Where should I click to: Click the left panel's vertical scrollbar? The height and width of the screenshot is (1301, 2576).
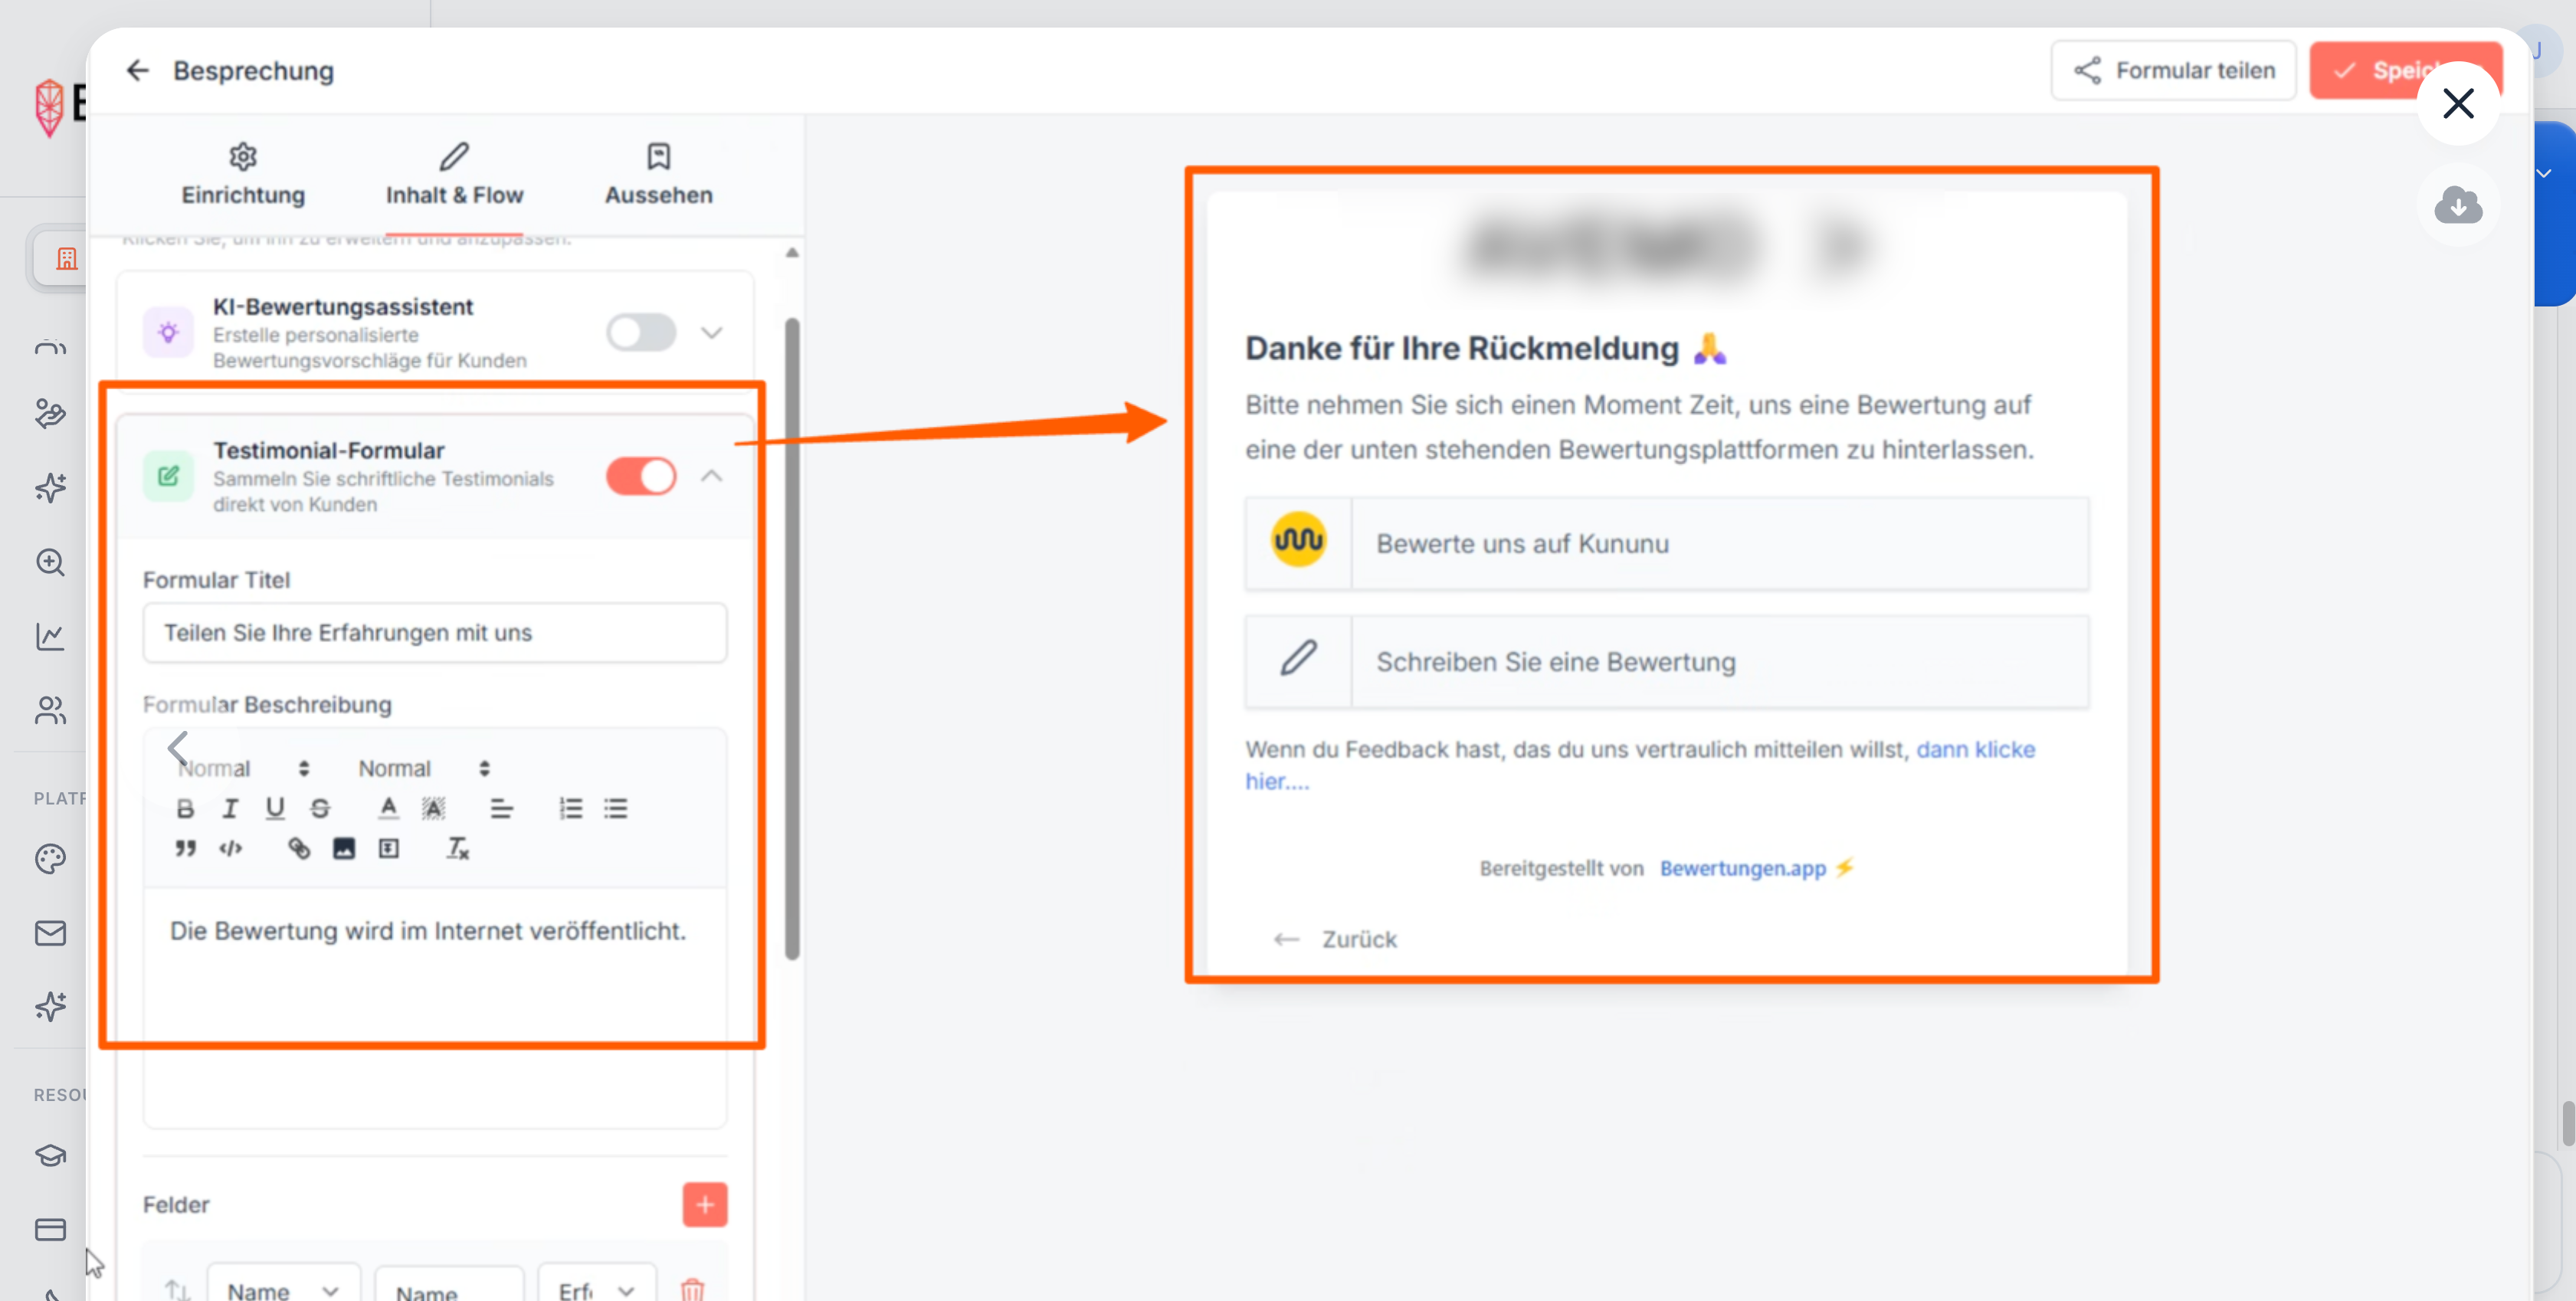coord(792,638)
